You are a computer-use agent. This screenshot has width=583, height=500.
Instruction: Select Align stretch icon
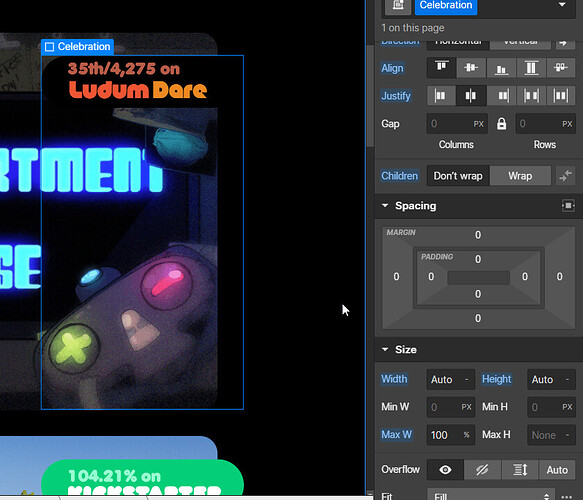531,68
